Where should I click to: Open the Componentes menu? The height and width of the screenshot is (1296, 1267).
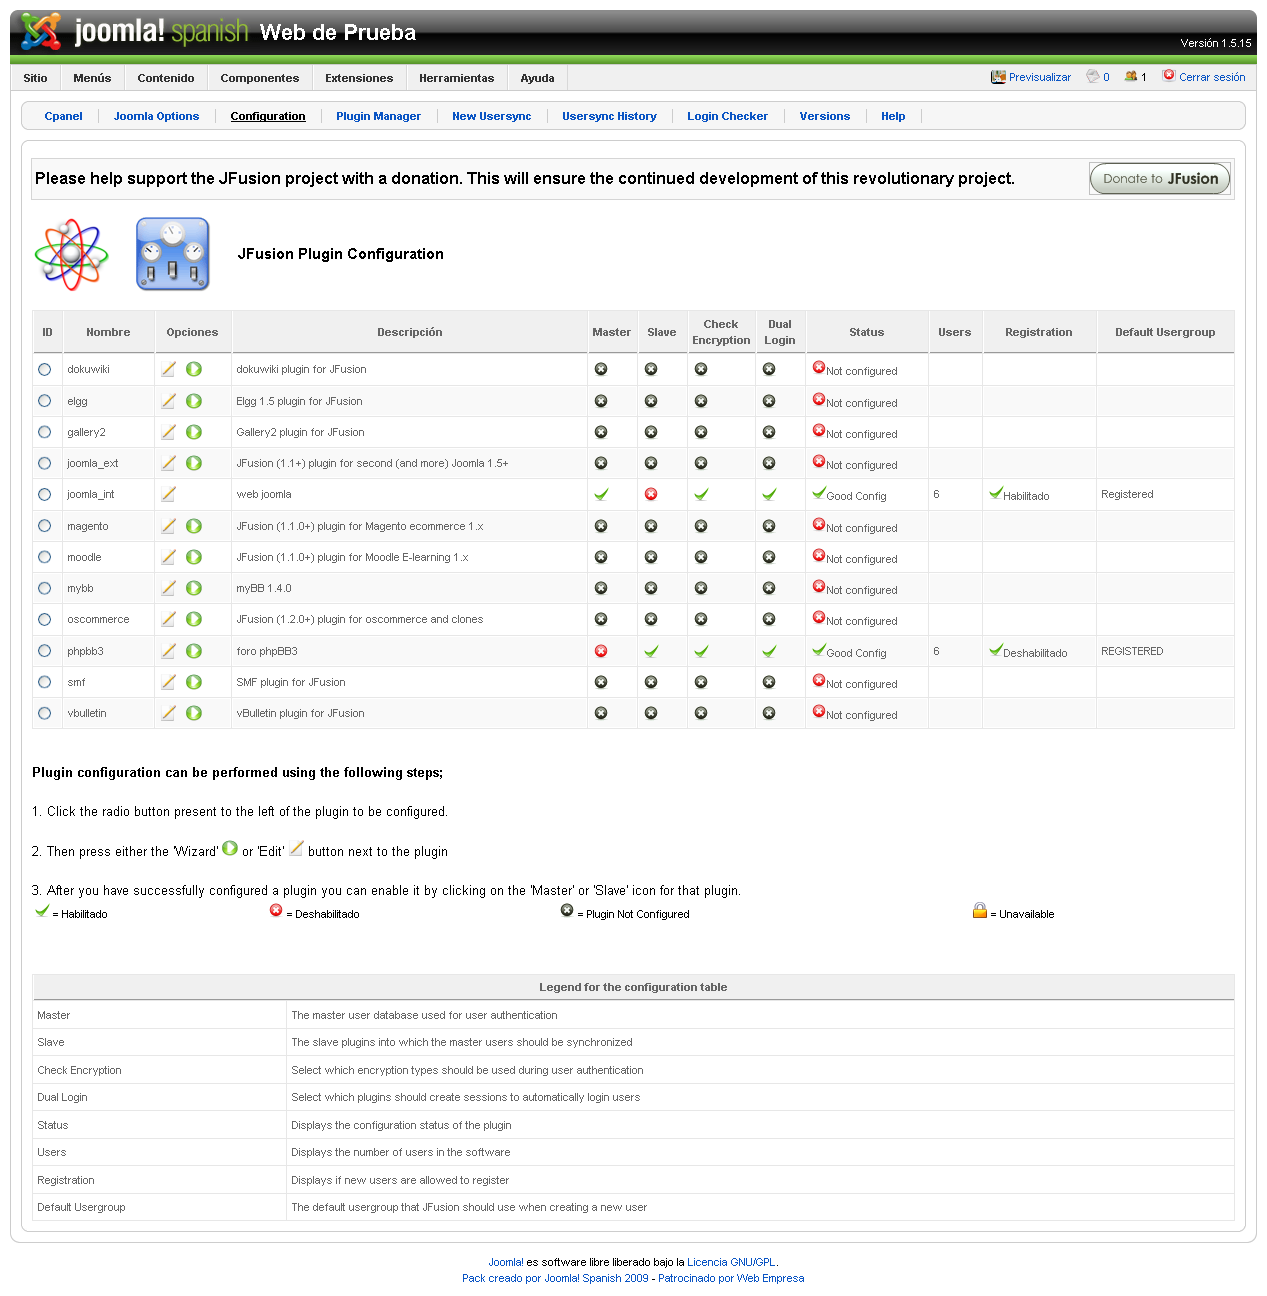pos(260,78)
